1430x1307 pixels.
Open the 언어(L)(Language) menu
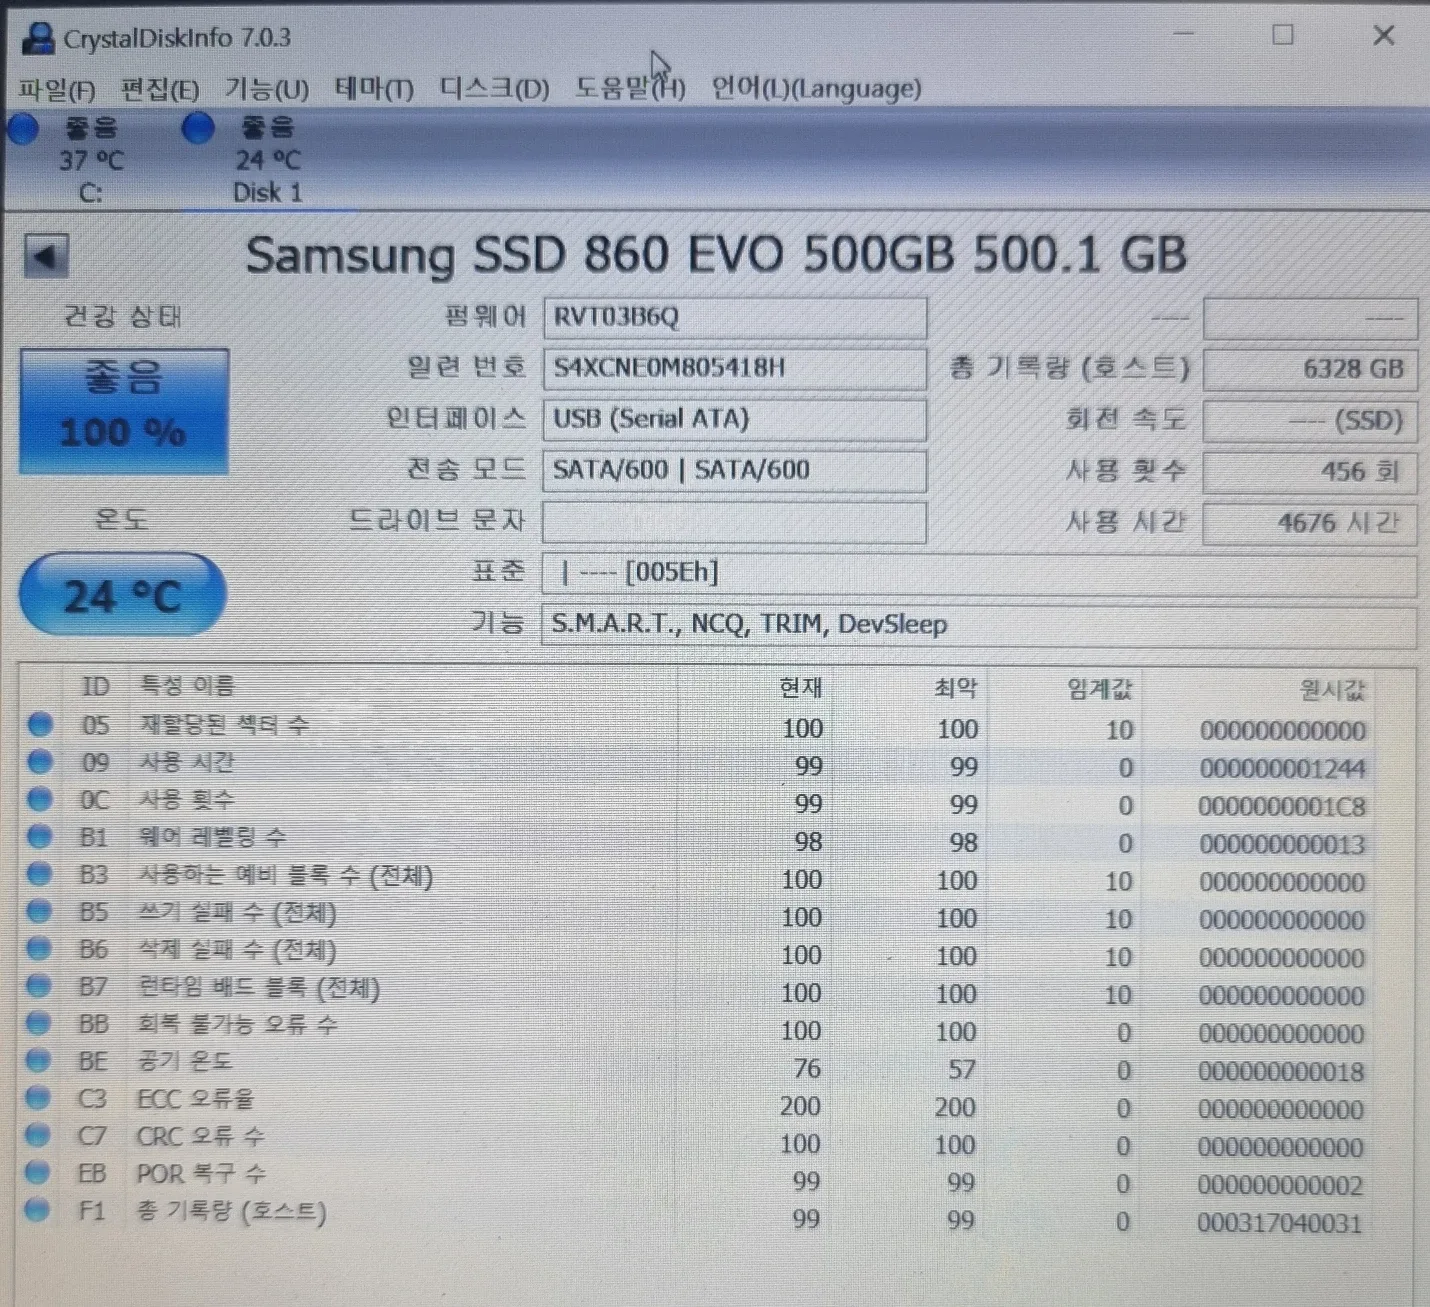816,89
